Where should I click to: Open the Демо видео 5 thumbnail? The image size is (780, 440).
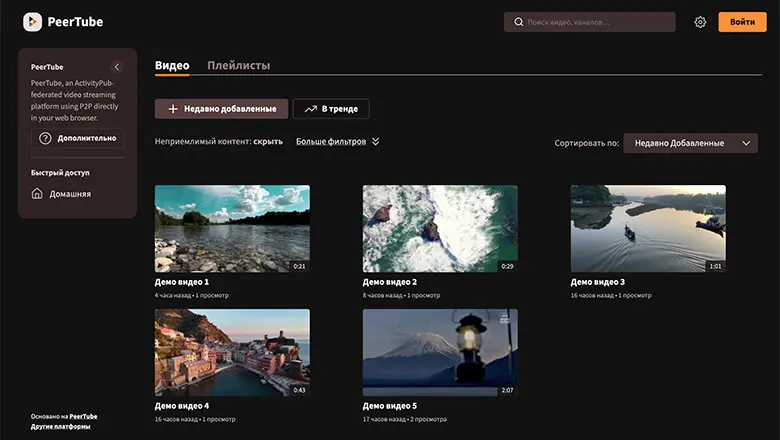click(440, 352)
